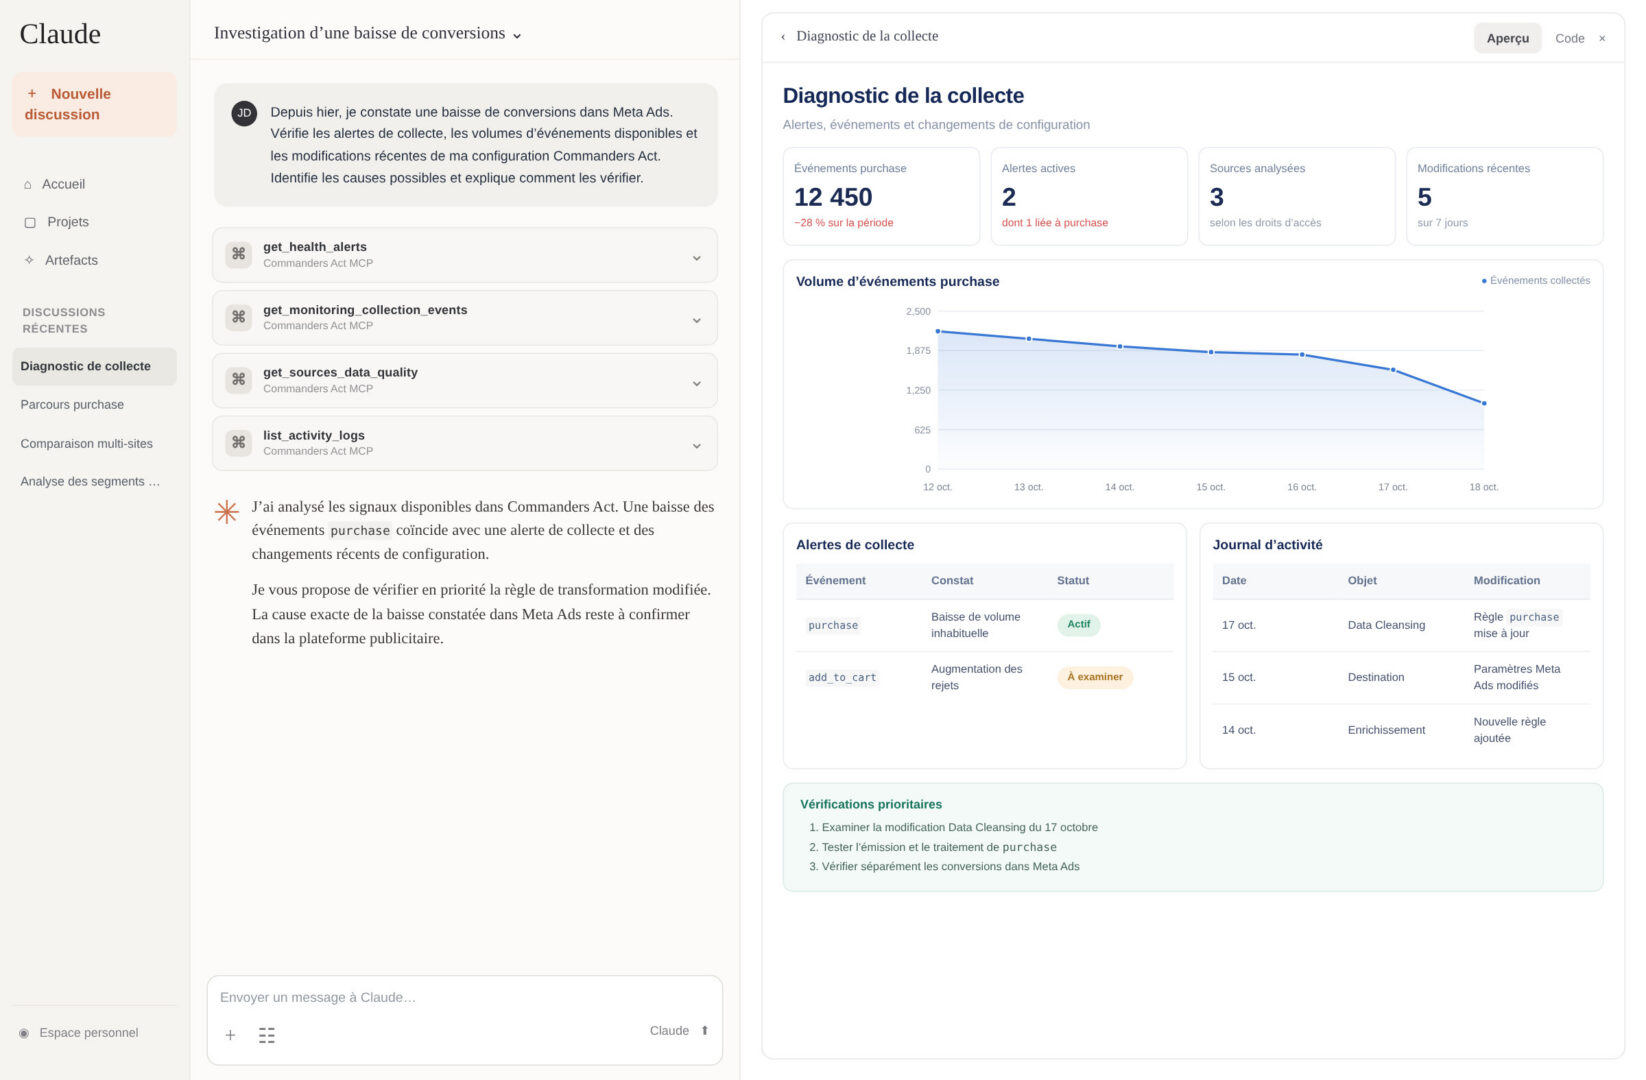Click the plus attachment icon in message box
The image size is (1646, 1080).
(230, 1035)
